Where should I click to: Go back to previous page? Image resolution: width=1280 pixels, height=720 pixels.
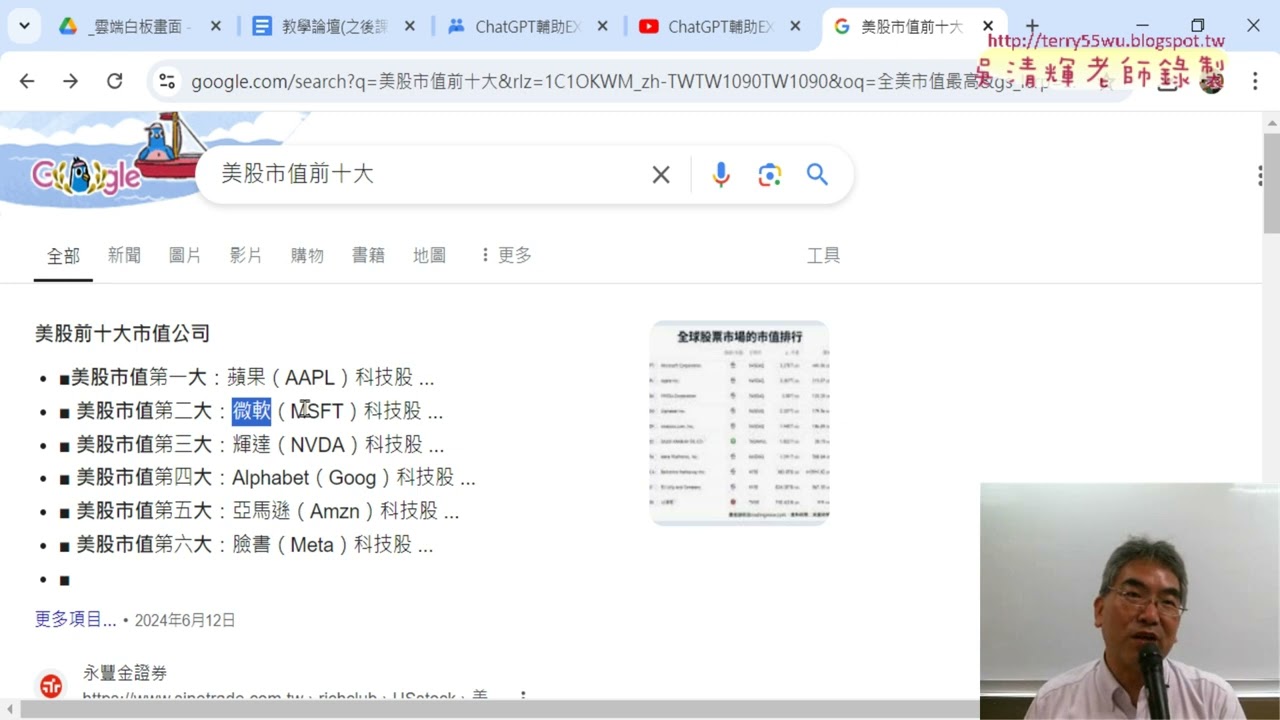point(27,81)
